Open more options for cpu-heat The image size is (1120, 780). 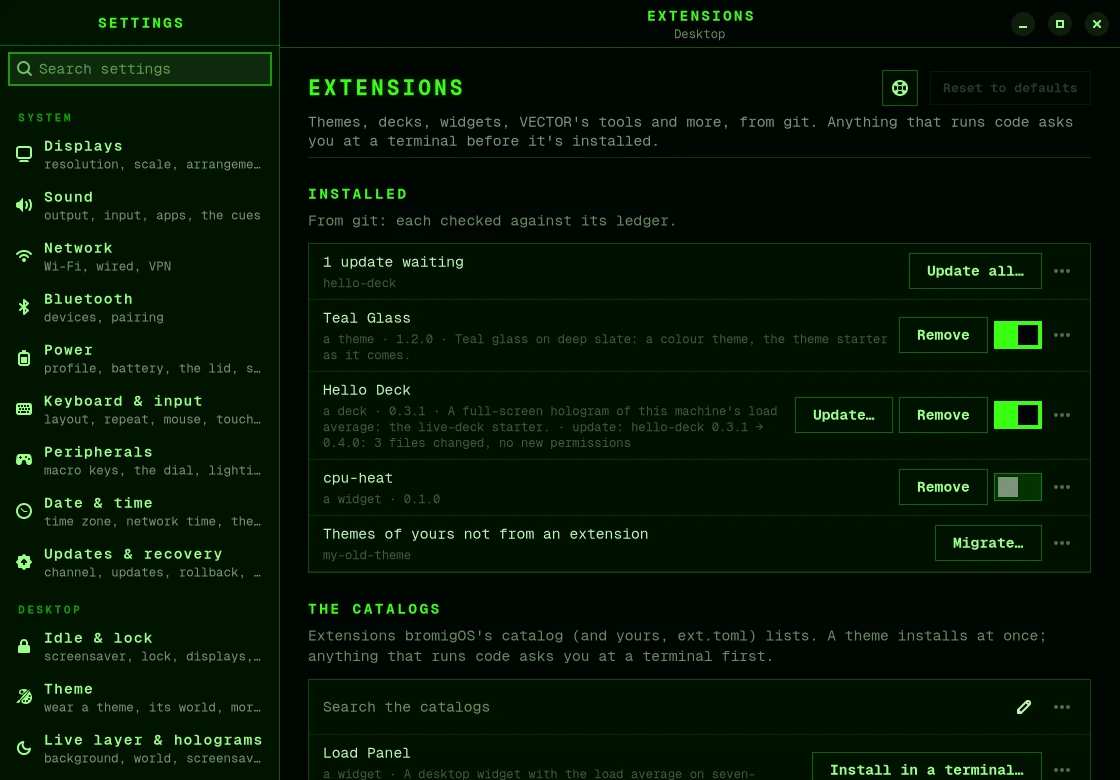(x=1062, y=487)
